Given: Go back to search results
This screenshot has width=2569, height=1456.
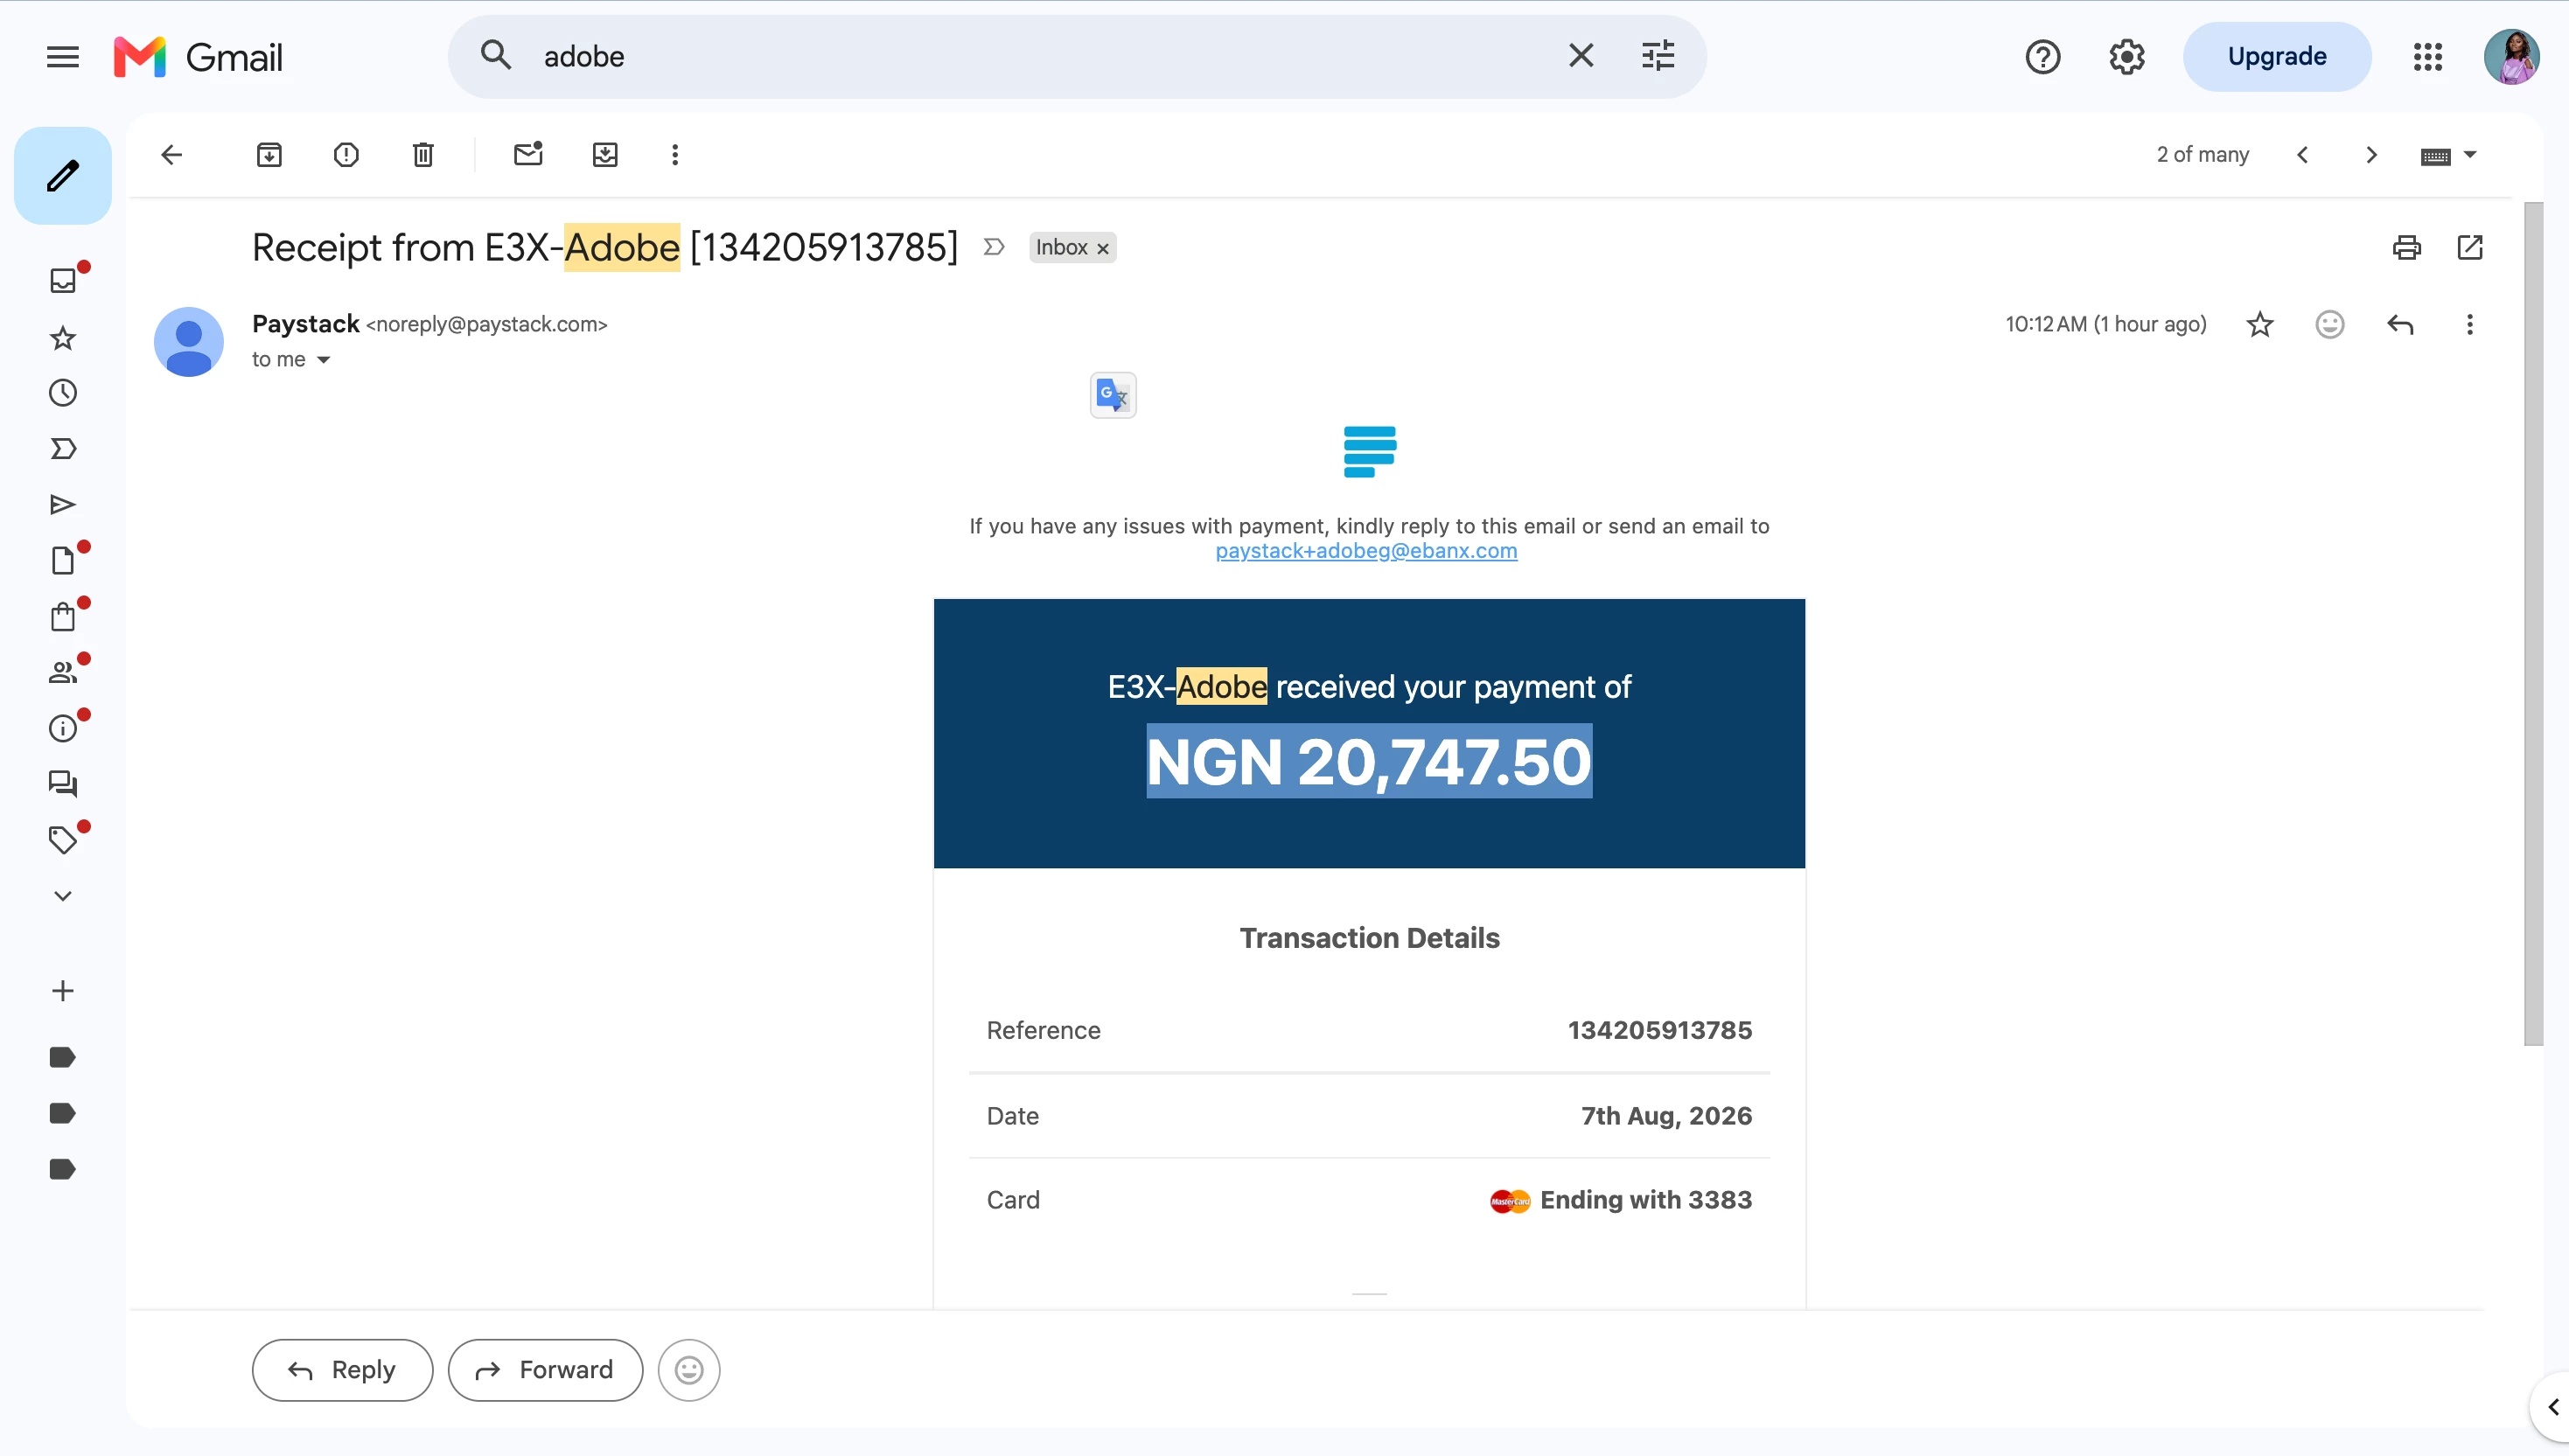Looking at the screenshot, I should [172, 155].
